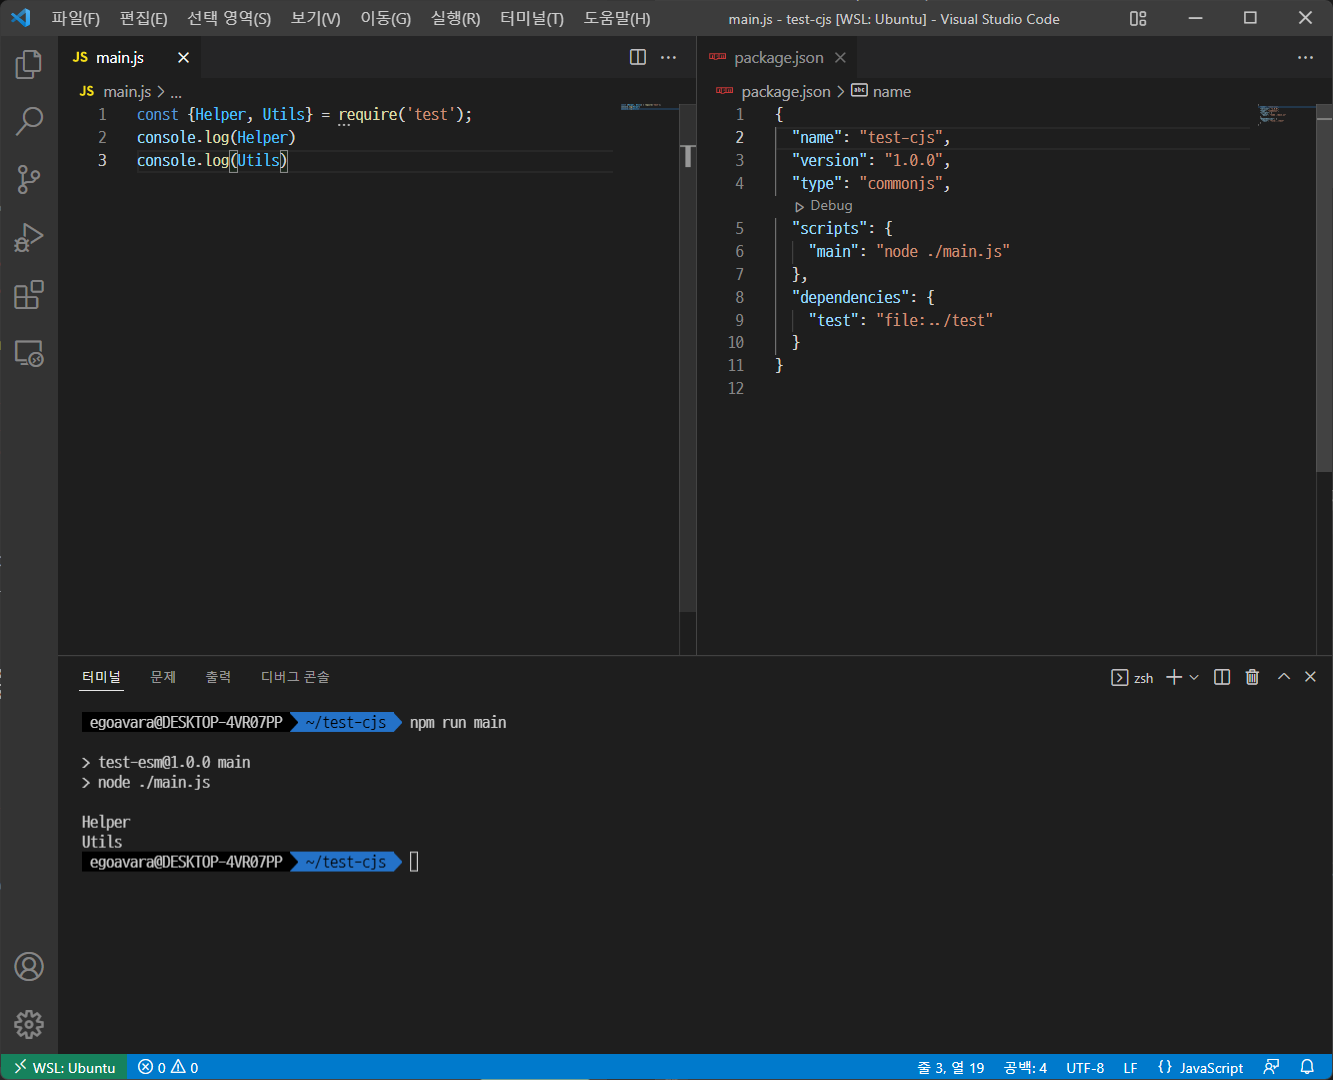
Task: Open Source Control view
Action: (29, 180)
